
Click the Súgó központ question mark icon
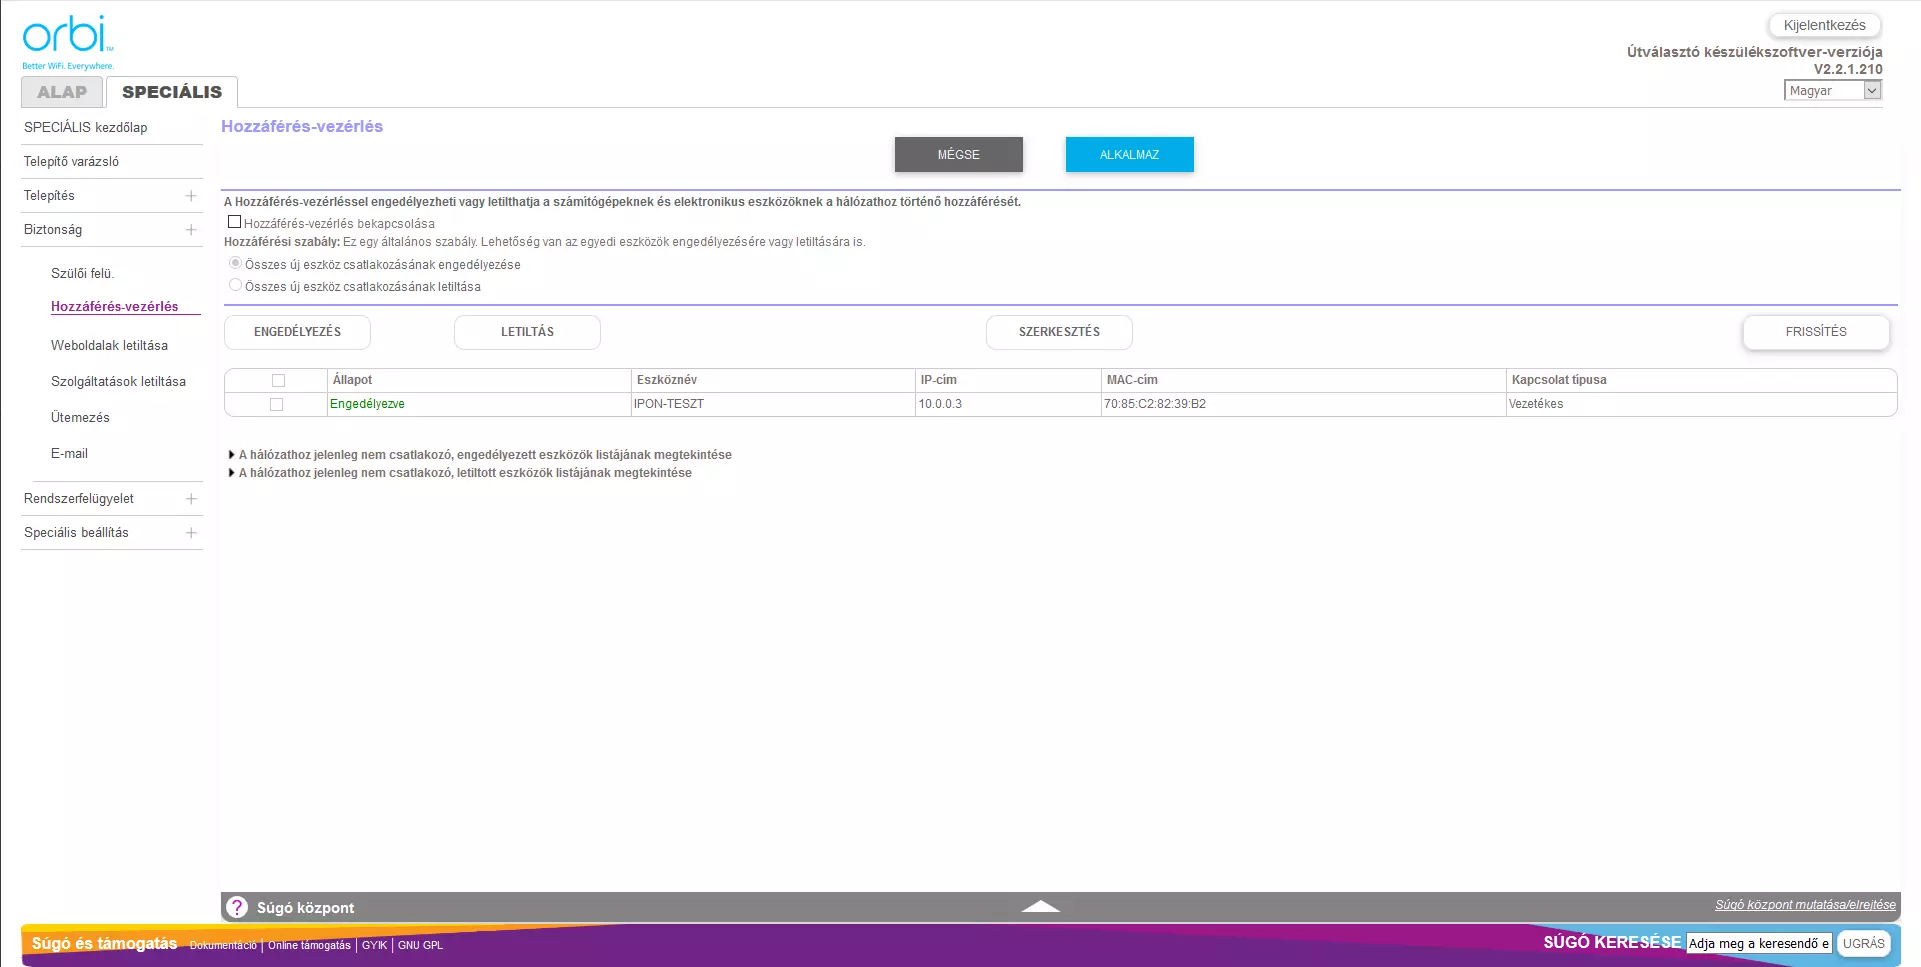237,907
